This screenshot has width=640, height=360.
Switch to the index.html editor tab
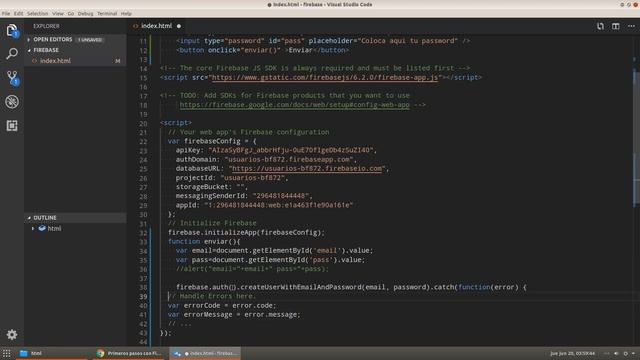(x=156, y=26)
